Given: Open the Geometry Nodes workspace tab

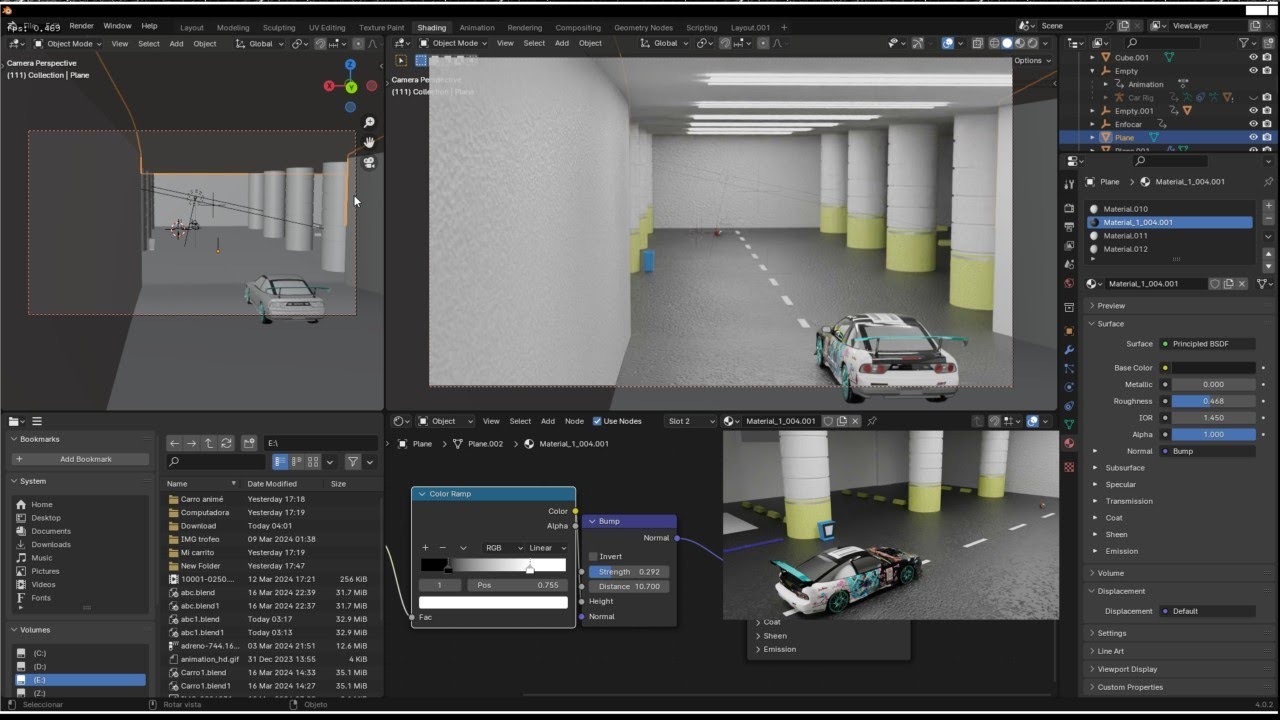Looking at the screenshot, I should pyautogui.click(x=643, y=27).
